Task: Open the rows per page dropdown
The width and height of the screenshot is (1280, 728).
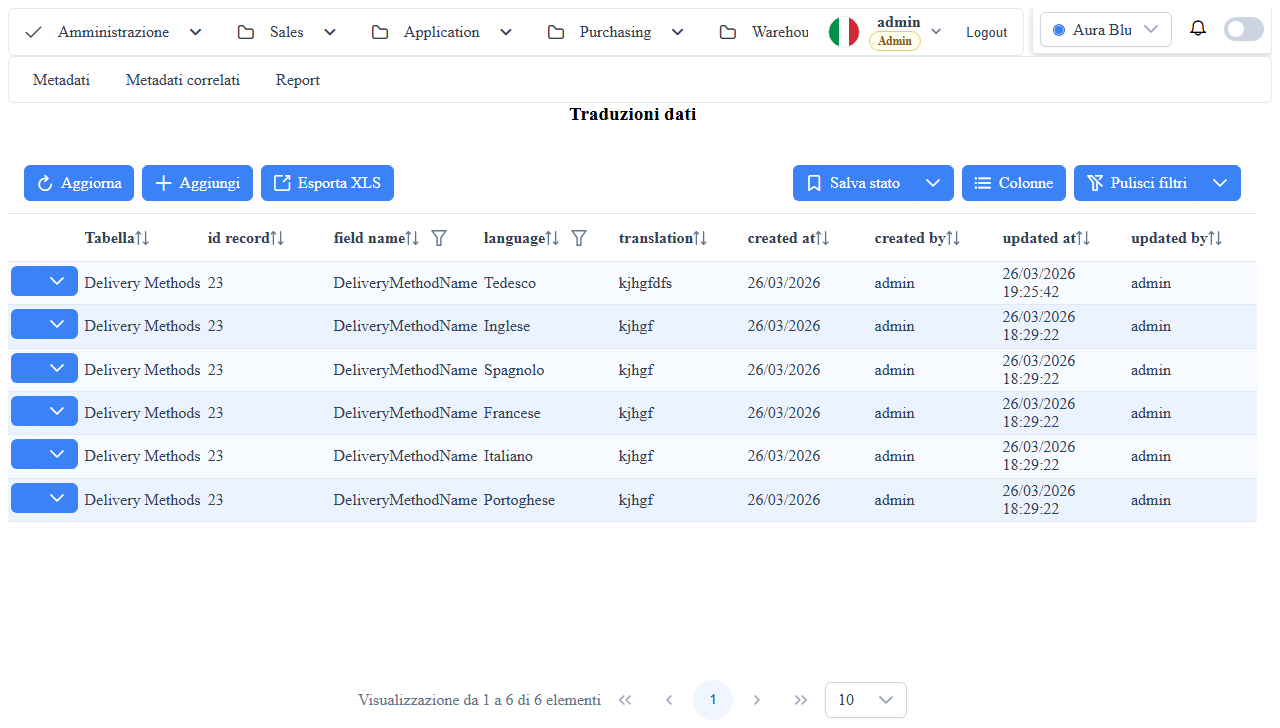Action: pos(866,700)
